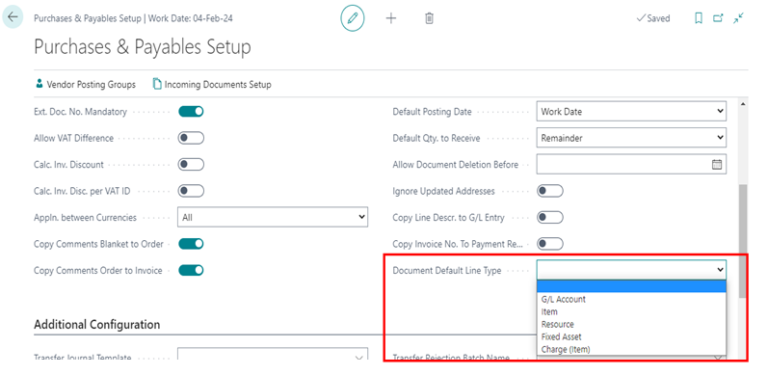Click the Work Date: 04-Feb-24 breadcrumb text
The width and height of the screenshot is (768, 375).
(191, 19)
